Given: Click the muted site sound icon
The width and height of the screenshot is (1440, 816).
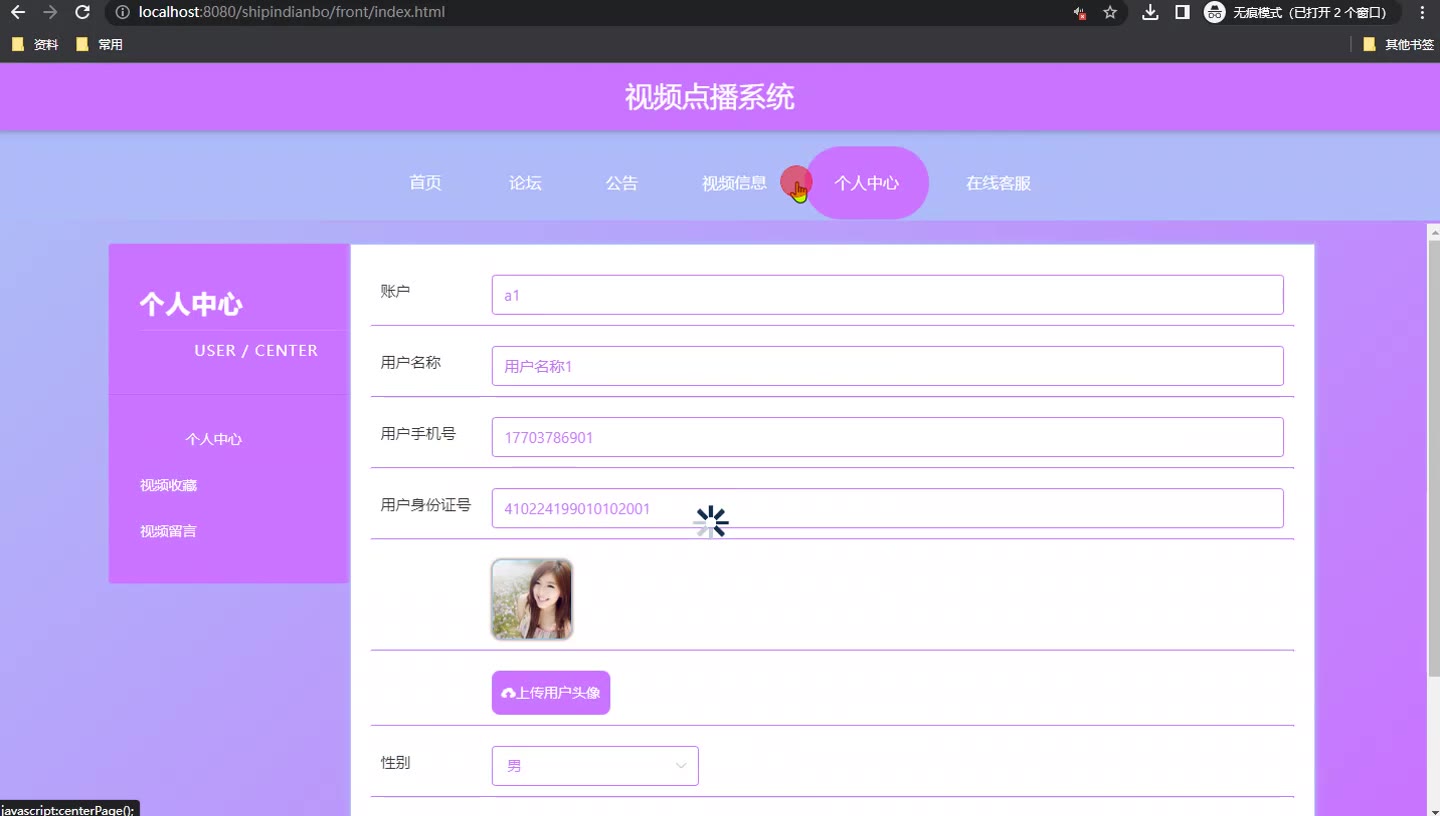Looking at the screenshot, I should pos(1080,13).
